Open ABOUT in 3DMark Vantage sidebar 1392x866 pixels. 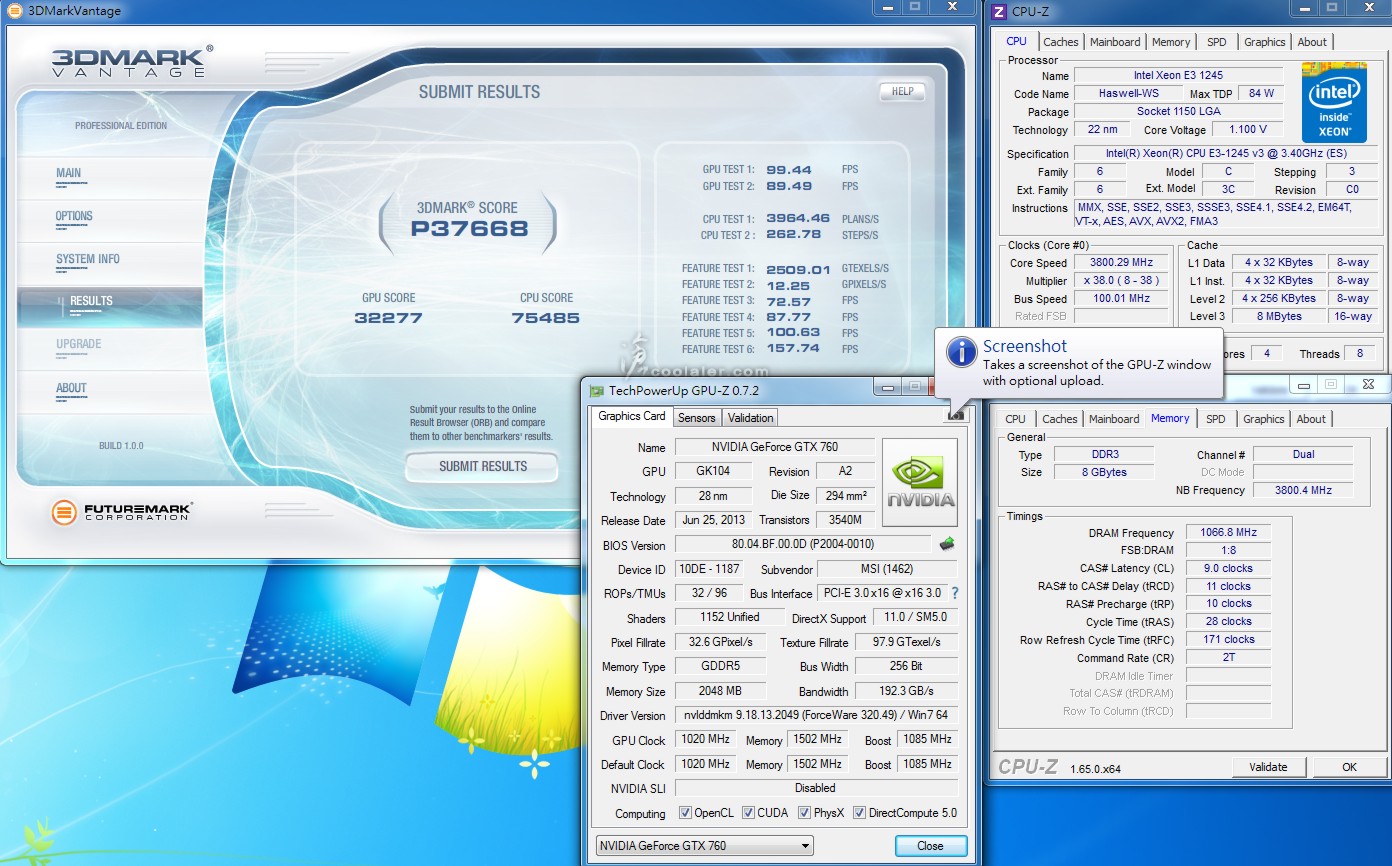[71, 388]
